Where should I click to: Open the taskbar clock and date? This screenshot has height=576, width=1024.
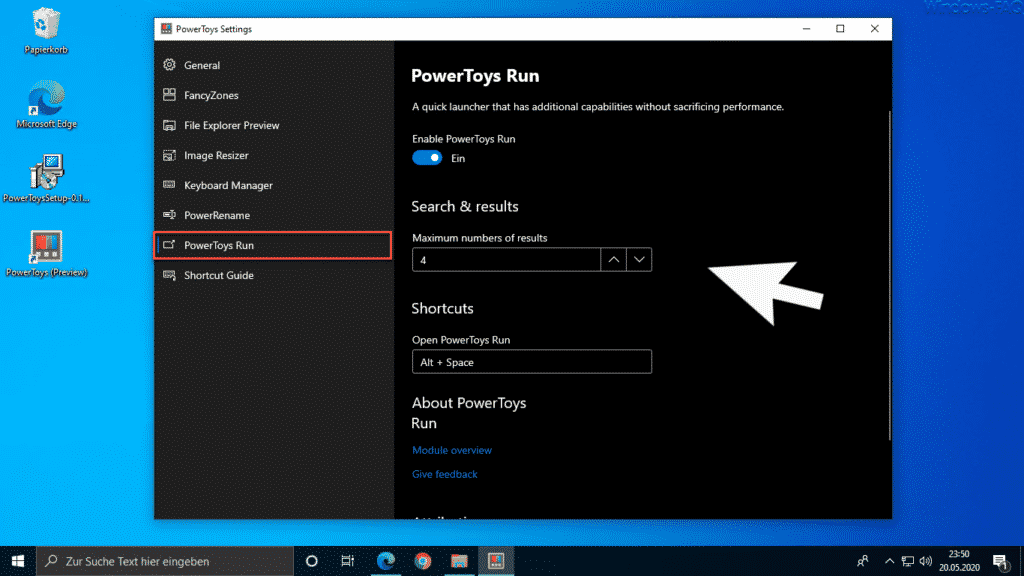[x=959, y=561]
